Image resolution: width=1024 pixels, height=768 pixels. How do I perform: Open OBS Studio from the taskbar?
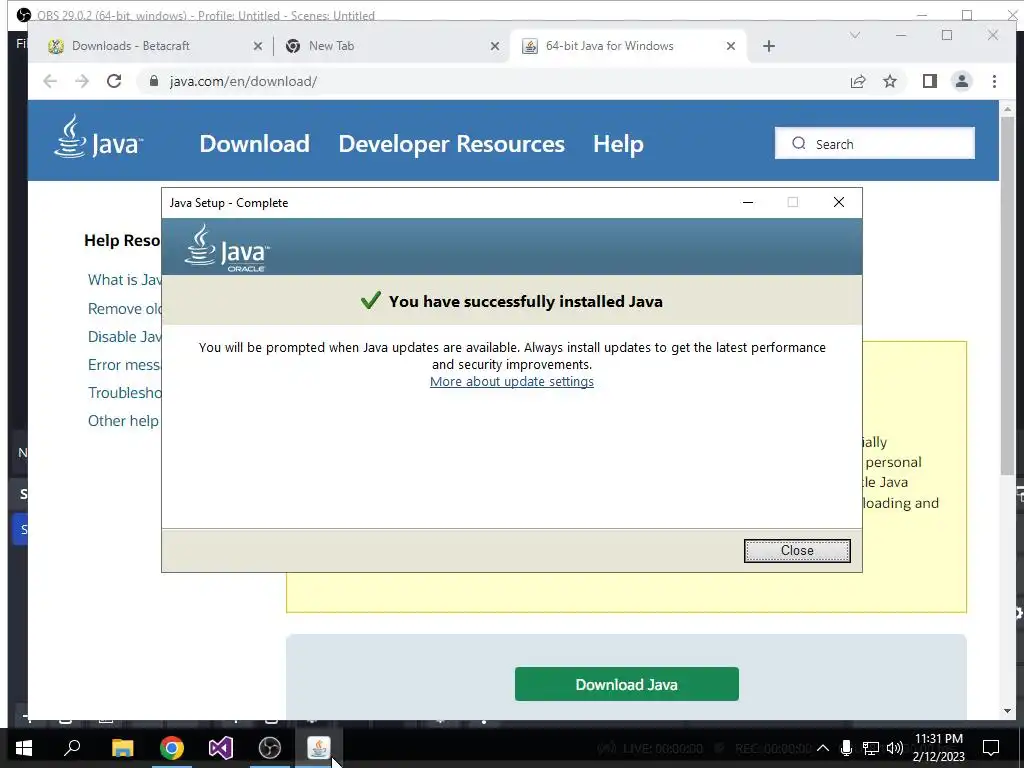pos(270,748)
